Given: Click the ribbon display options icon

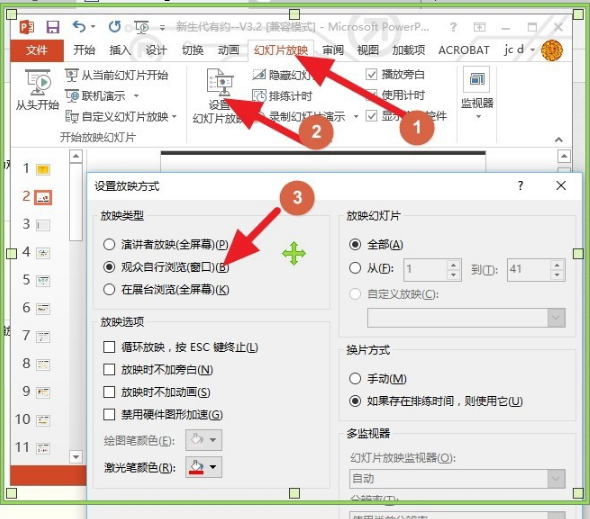Looking at the screenshot, I should coord(479,27).
